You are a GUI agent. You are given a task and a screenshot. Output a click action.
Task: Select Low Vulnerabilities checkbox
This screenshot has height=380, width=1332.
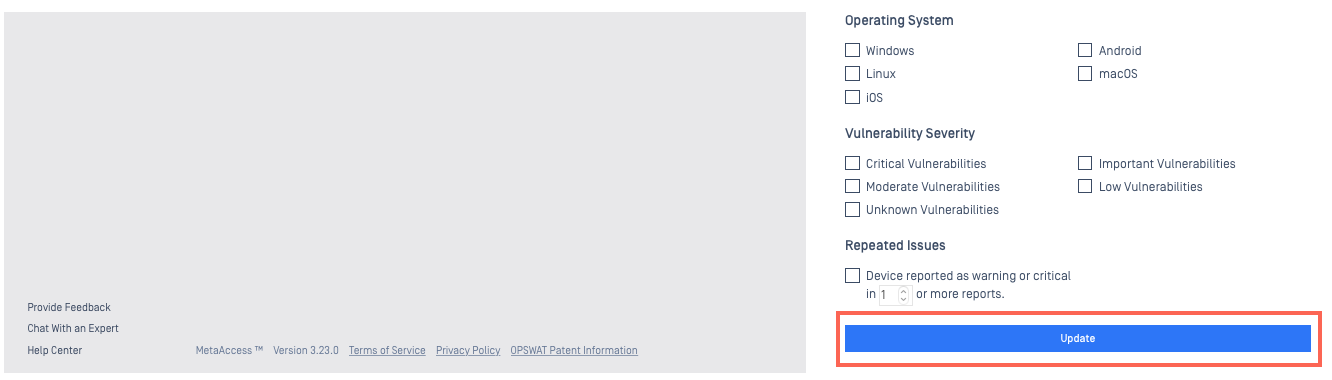click(x=1085, y=186)
